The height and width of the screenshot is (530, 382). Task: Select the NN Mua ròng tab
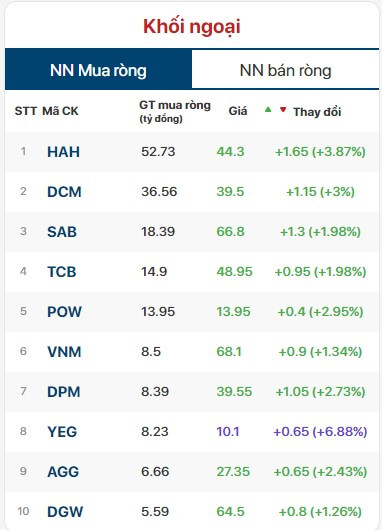(x=98, y=70)
